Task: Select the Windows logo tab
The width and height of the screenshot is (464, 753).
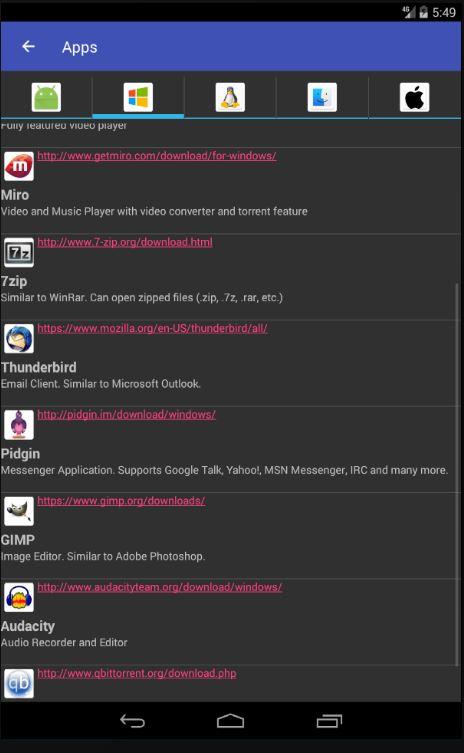Action: pyautogui.click(x=138, y=97)
